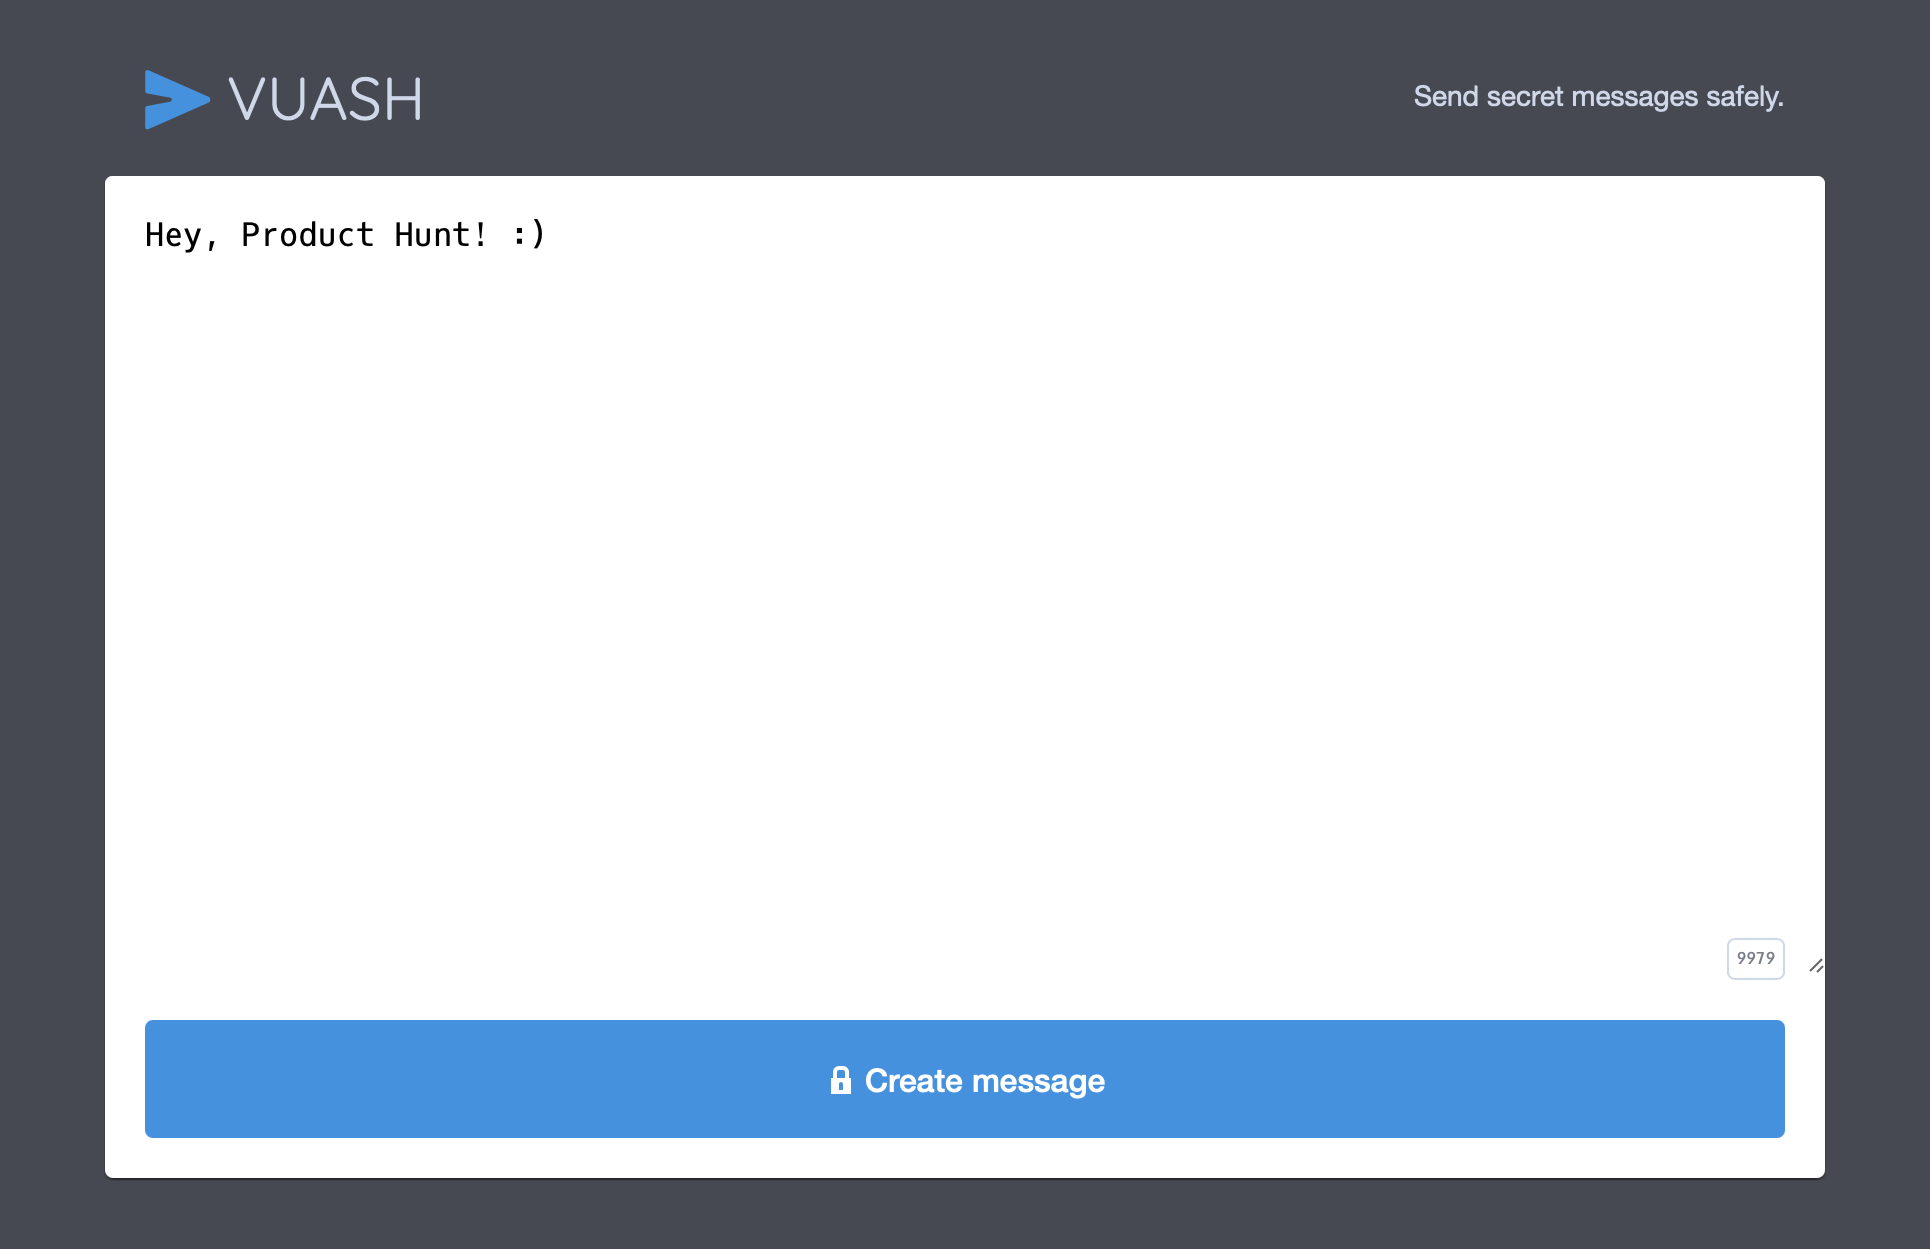The width and height of the screenshot is (1930, 1249).
Task: Click the remaining characters indicator
Action: (1755, 958)
